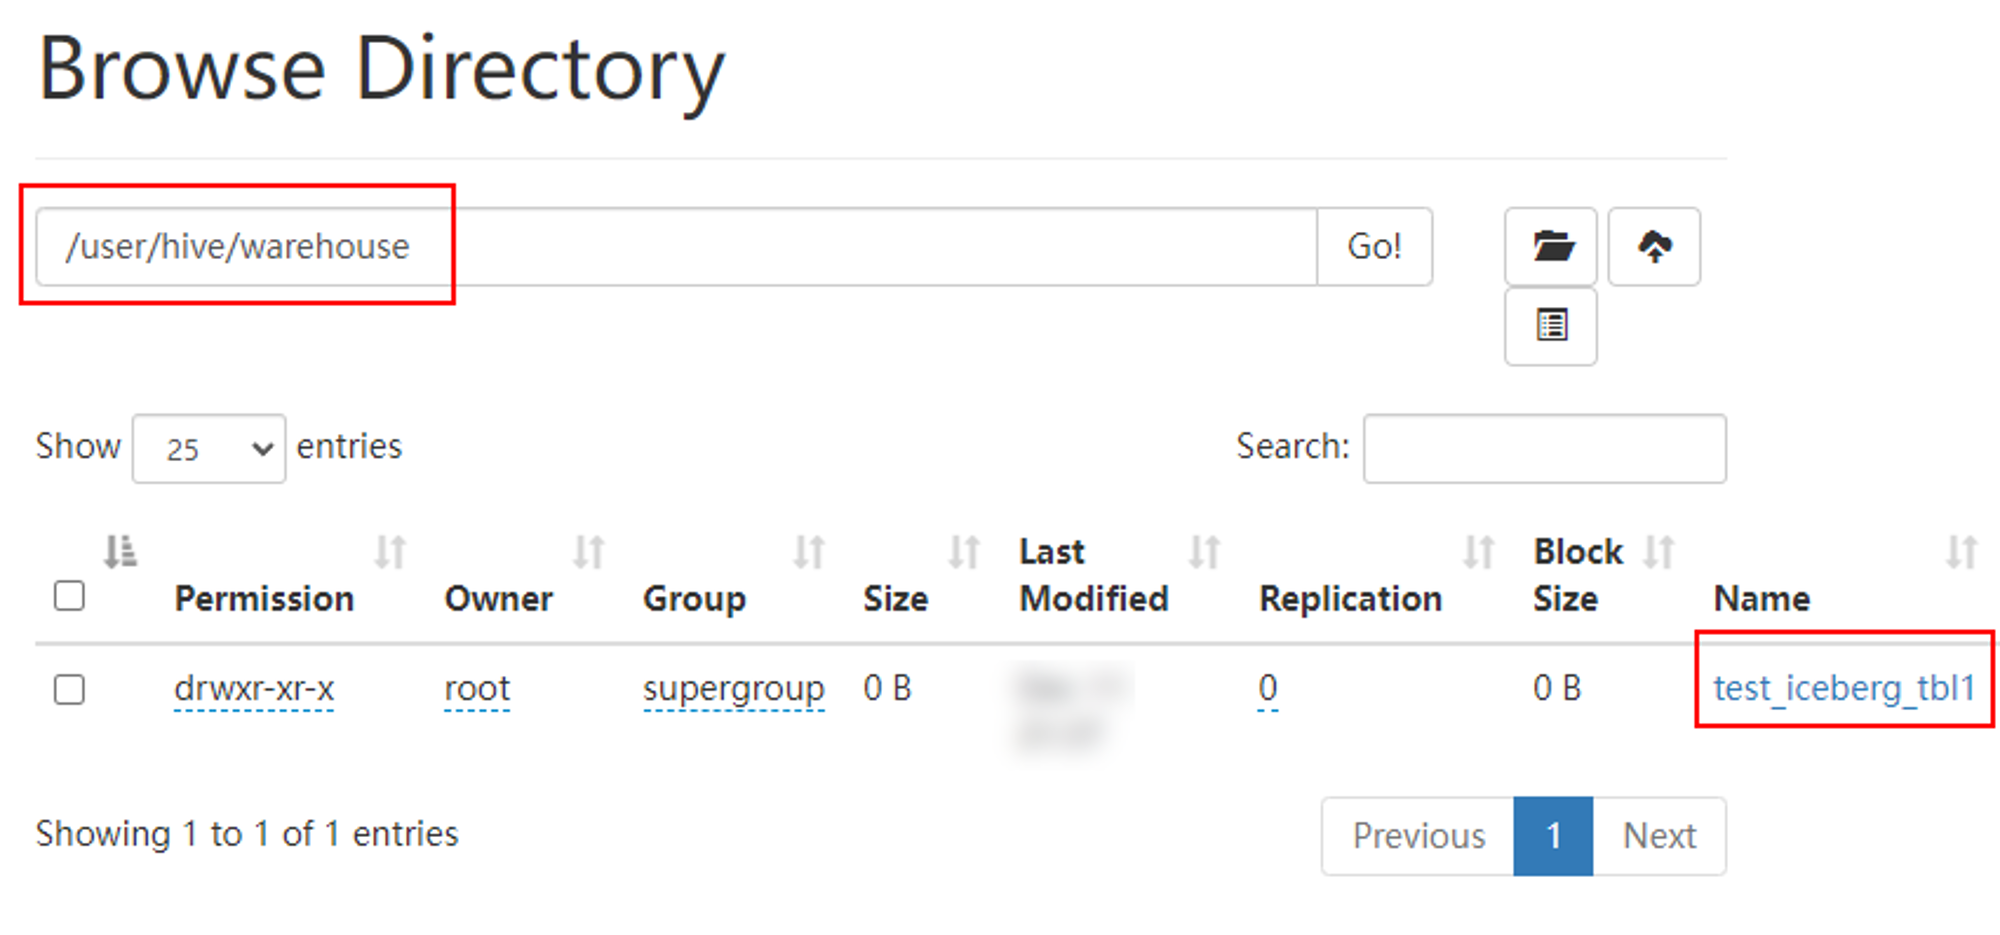Sort by the Block Size column arrows
The image size is (2000, 935).
[1659, 551]
